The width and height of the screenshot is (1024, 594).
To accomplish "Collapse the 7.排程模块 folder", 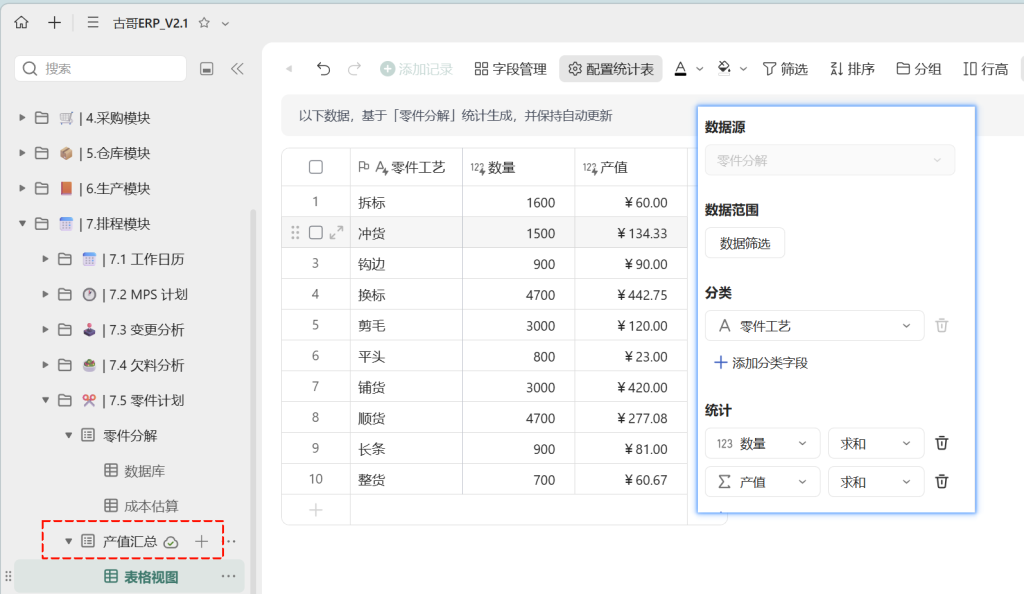I will click(22, 223).
